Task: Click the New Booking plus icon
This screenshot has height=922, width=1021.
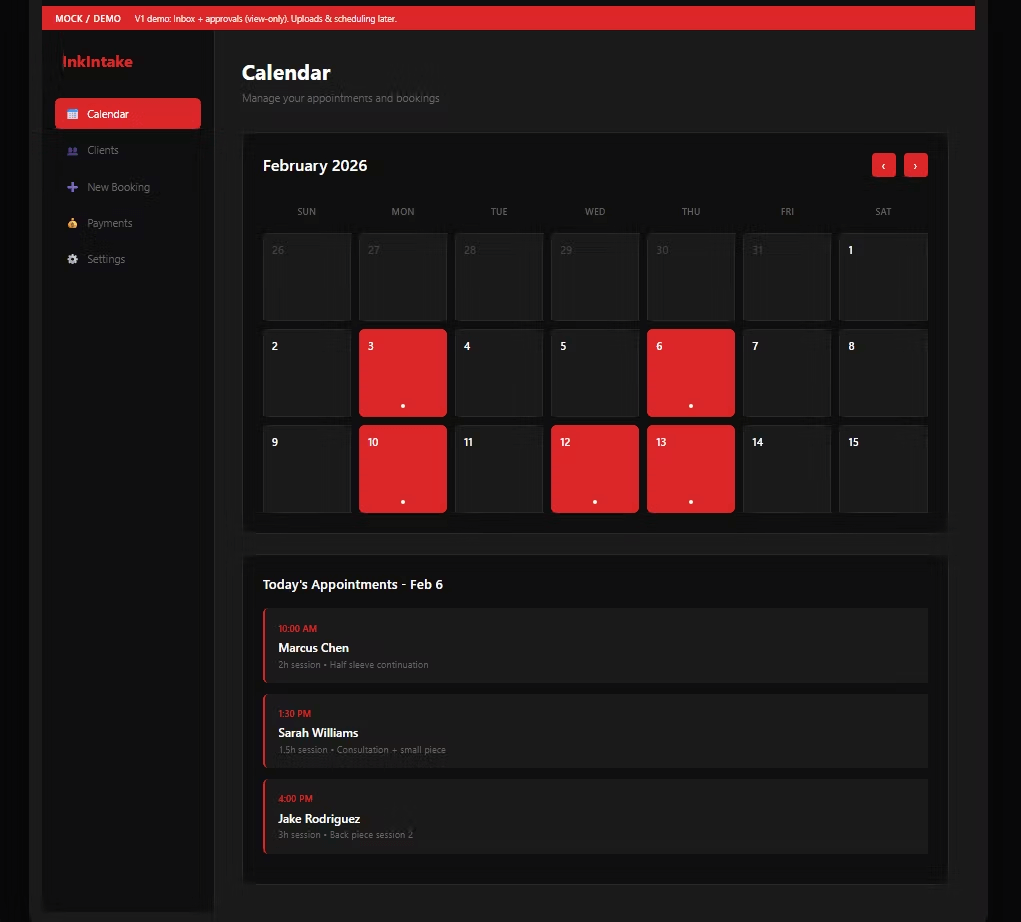Action: [72, 187]
